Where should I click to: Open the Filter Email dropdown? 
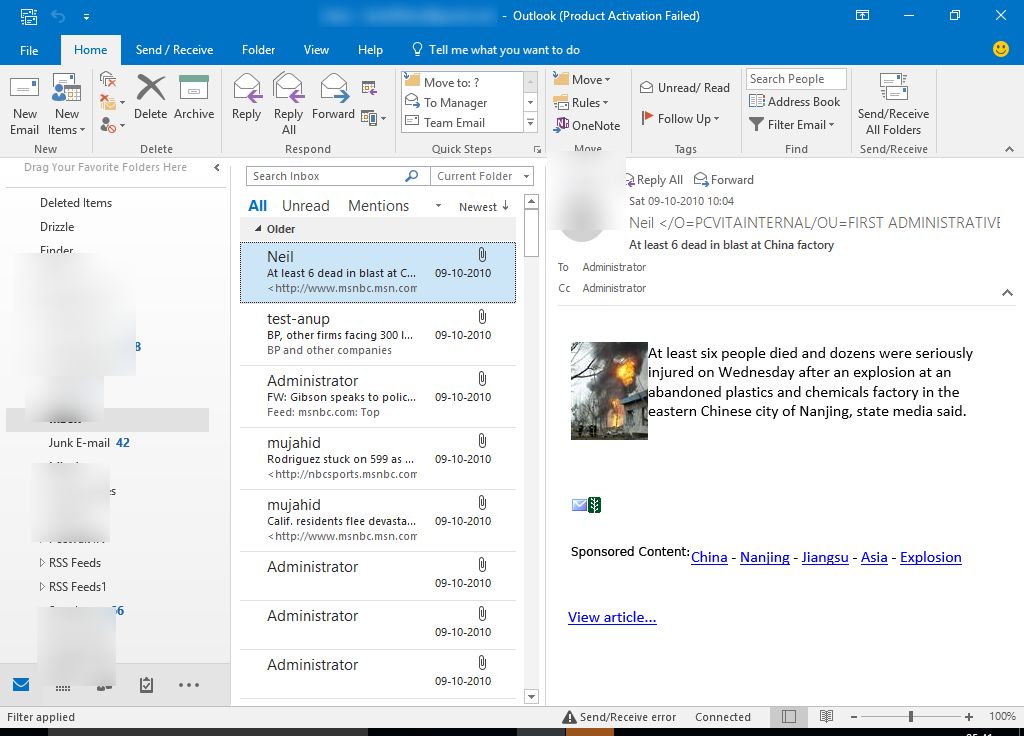[x=792, y=124]
